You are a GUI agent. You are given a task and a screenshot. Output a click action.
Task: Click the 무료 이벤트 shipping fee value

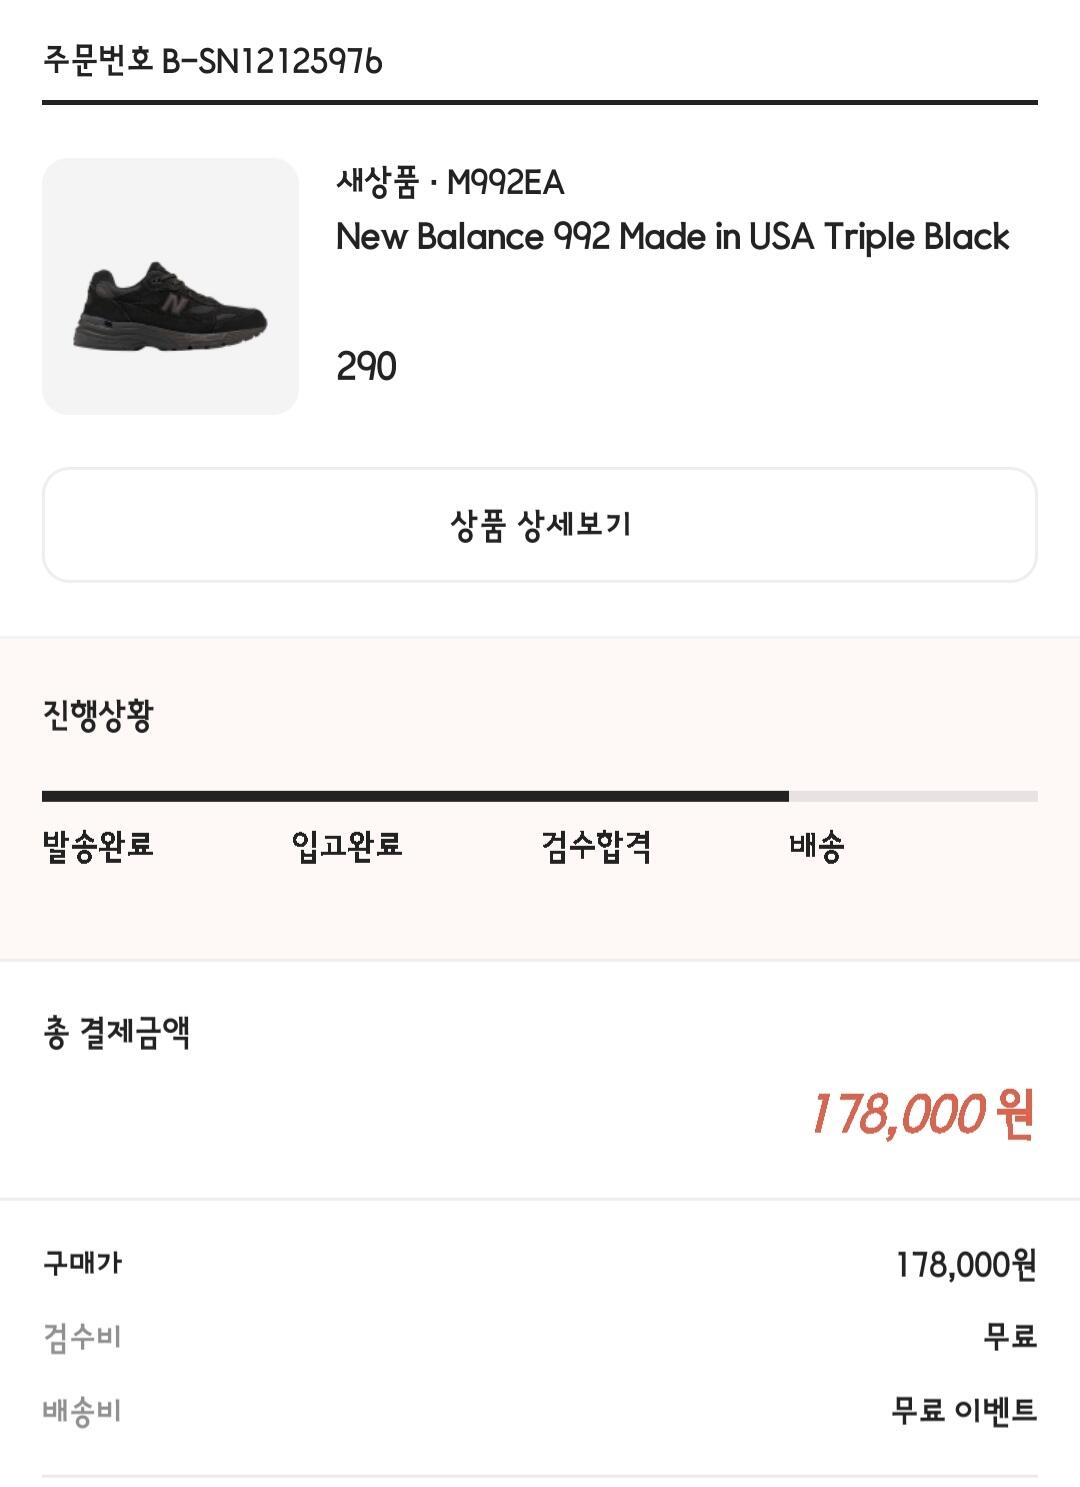click(x=964, y=1411)
